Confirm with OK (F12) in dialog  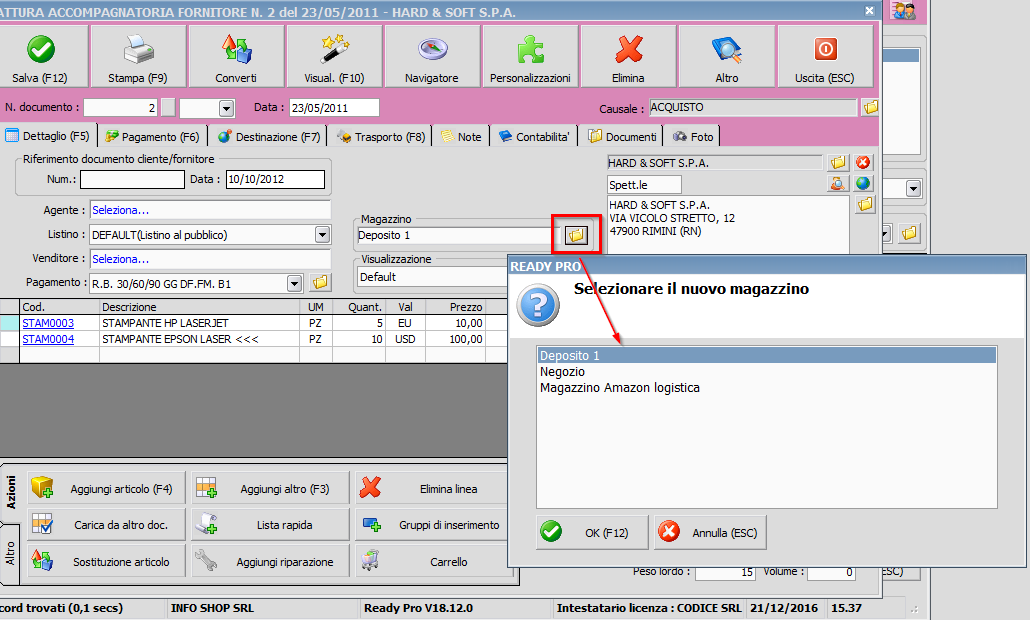click(x=593, y=532)
